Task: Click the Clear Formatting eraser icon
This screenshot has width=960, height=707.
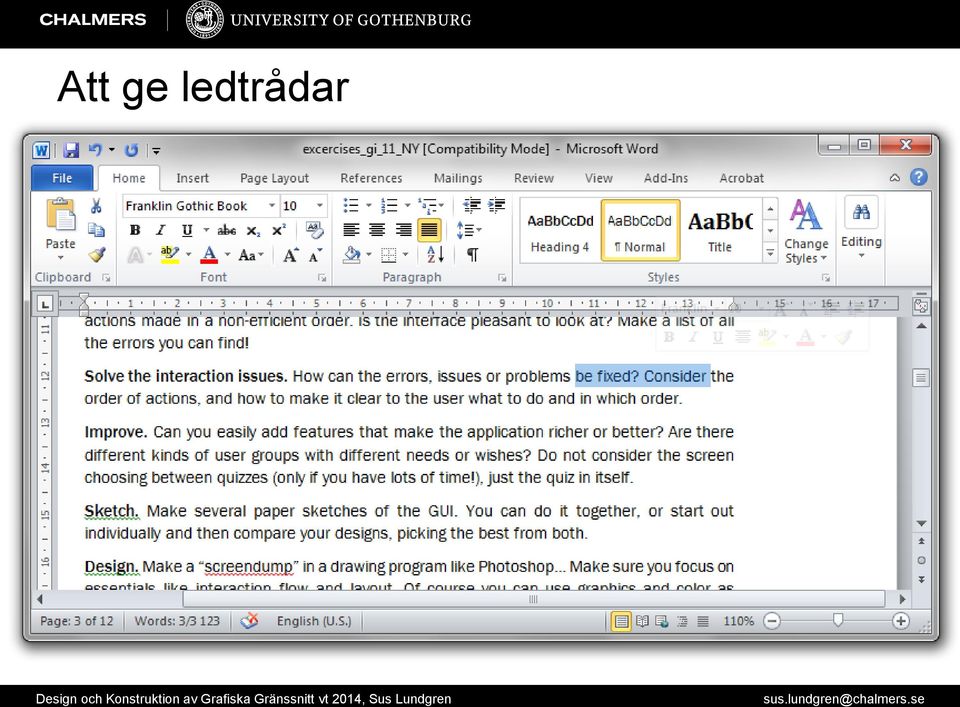Action: [x=314, y=230]
